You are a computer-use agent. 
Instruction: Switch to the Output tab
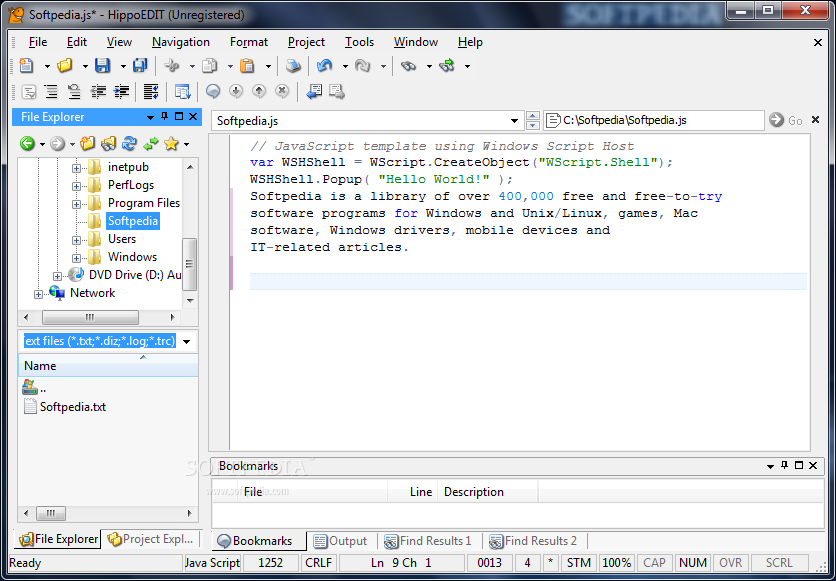(341, 540)
